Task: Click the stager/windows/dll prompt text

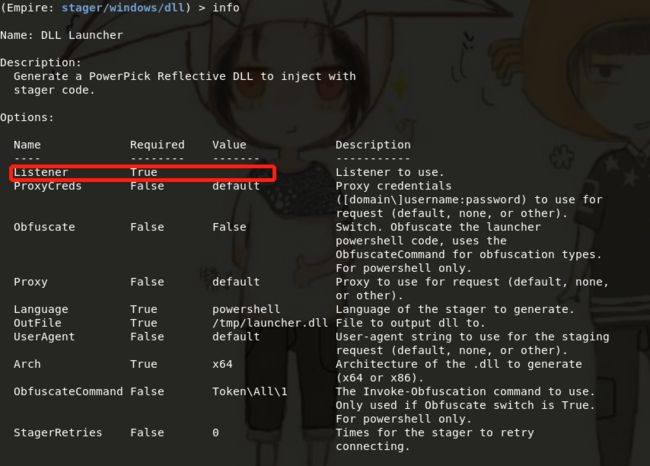Action: [x=123, y=7]
